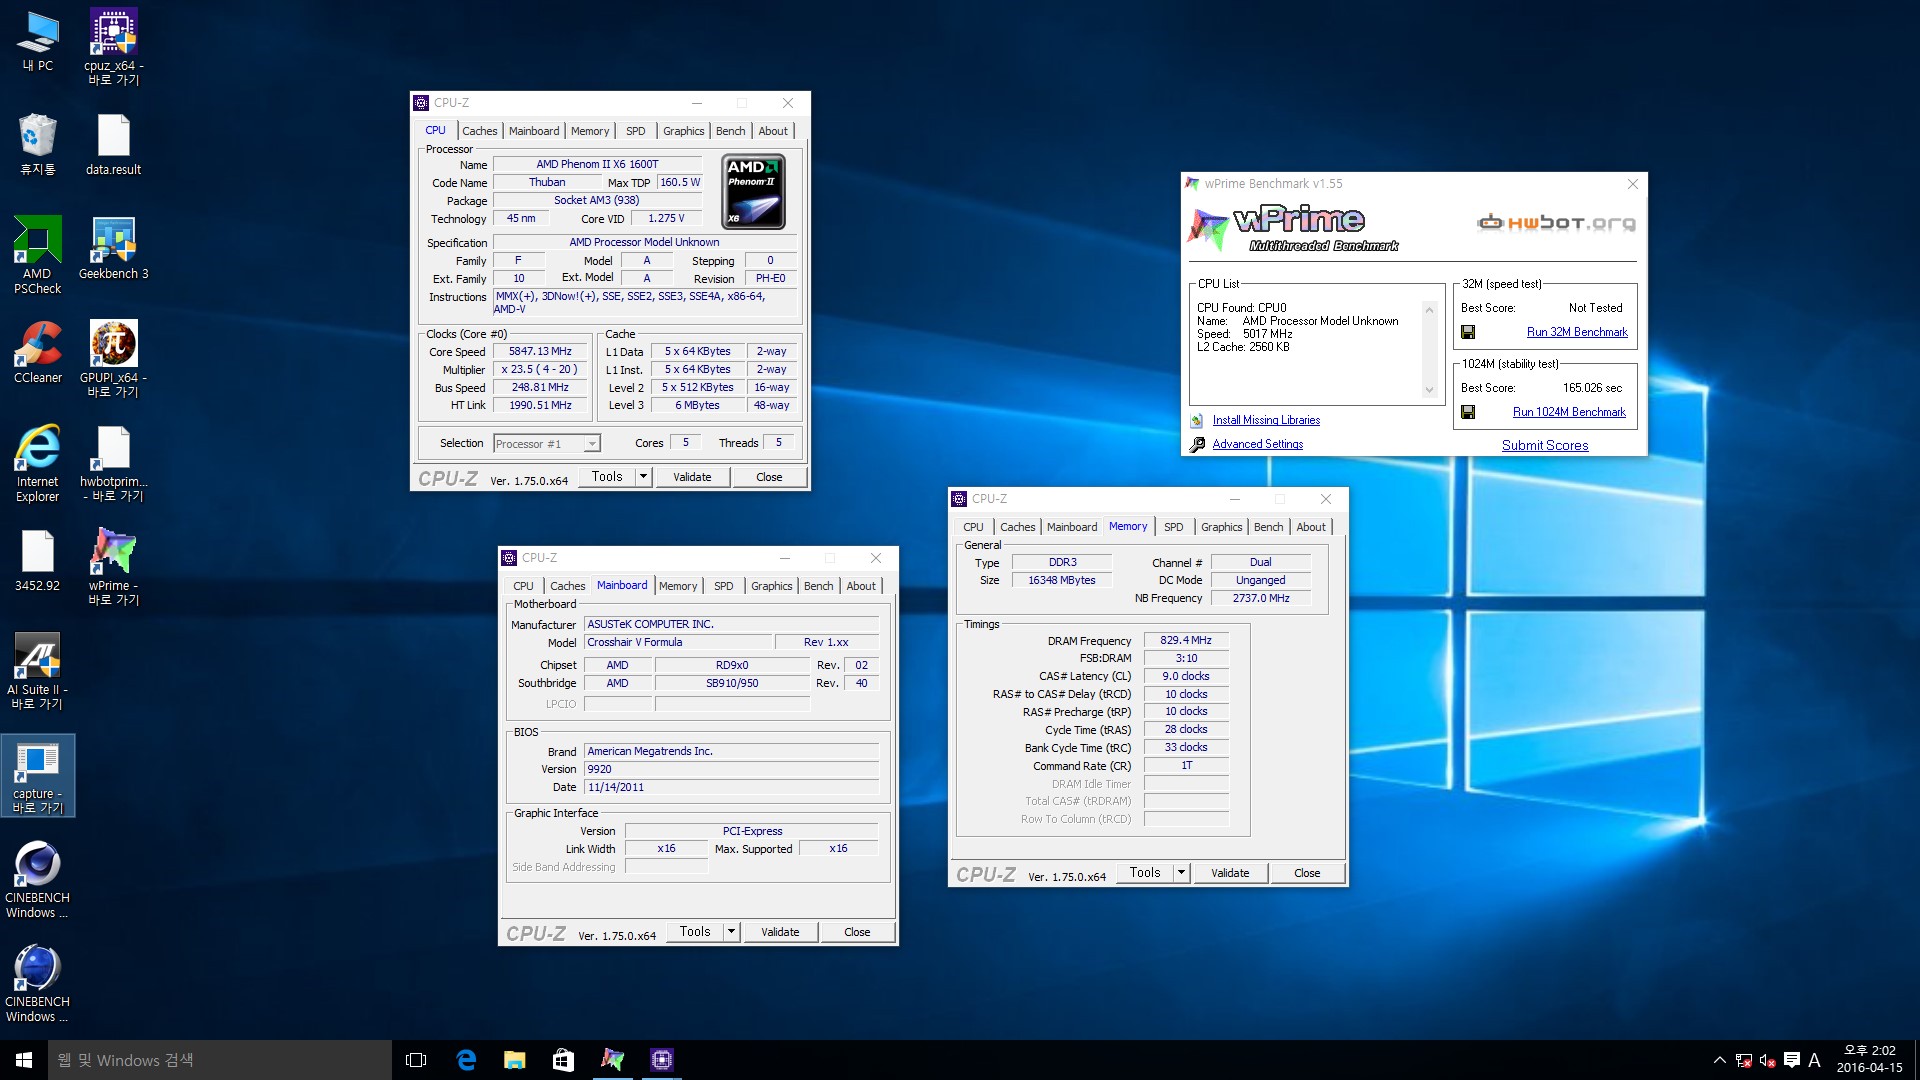The image size is (1920, 1080).
Task: Click the Core Speed value 5847.13 MHz
Action: click(x=540, y=352)
